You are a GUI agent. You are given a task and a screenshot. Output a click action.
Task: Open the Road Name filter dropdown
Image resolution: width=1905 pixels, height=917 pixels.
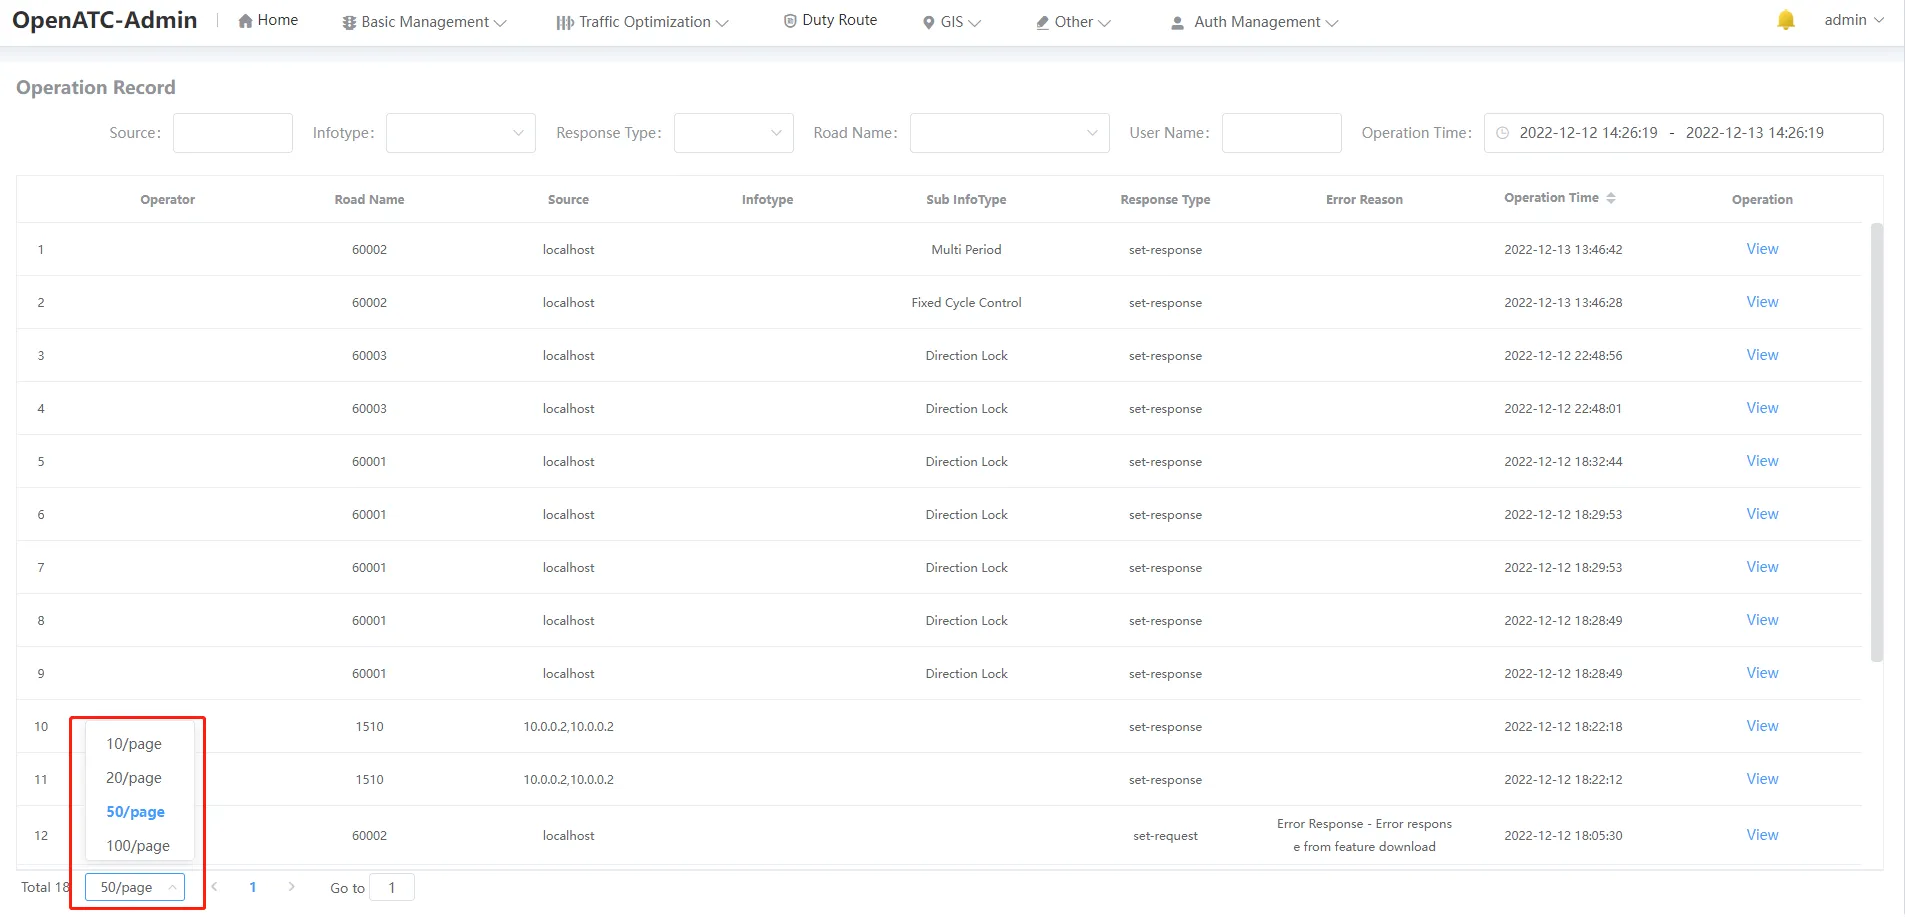1010,133
